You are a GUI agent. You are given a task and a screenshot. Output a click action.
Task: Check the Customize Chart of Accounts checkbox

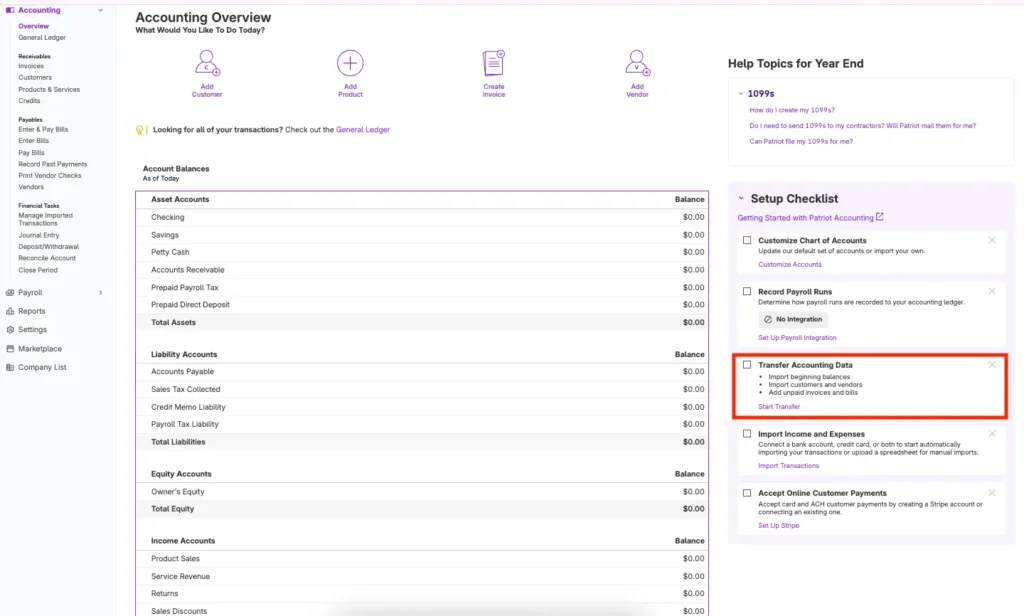pyautogui.click(x=747, y=241)
